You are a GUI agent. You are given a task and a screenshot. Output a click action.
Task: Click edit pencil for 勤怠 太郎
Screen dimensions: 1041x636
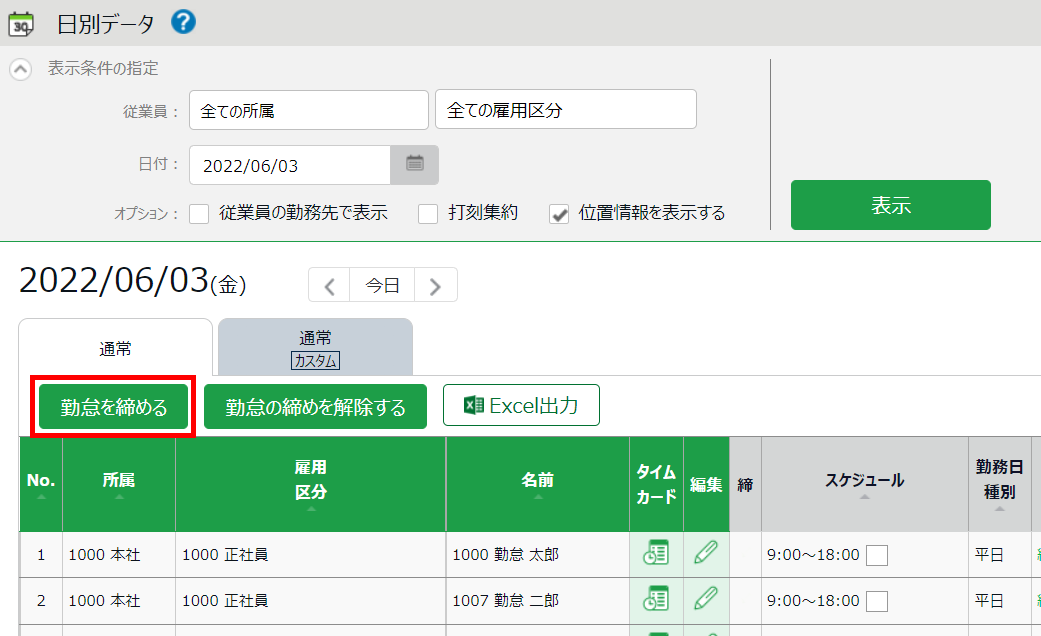point(706,554)
